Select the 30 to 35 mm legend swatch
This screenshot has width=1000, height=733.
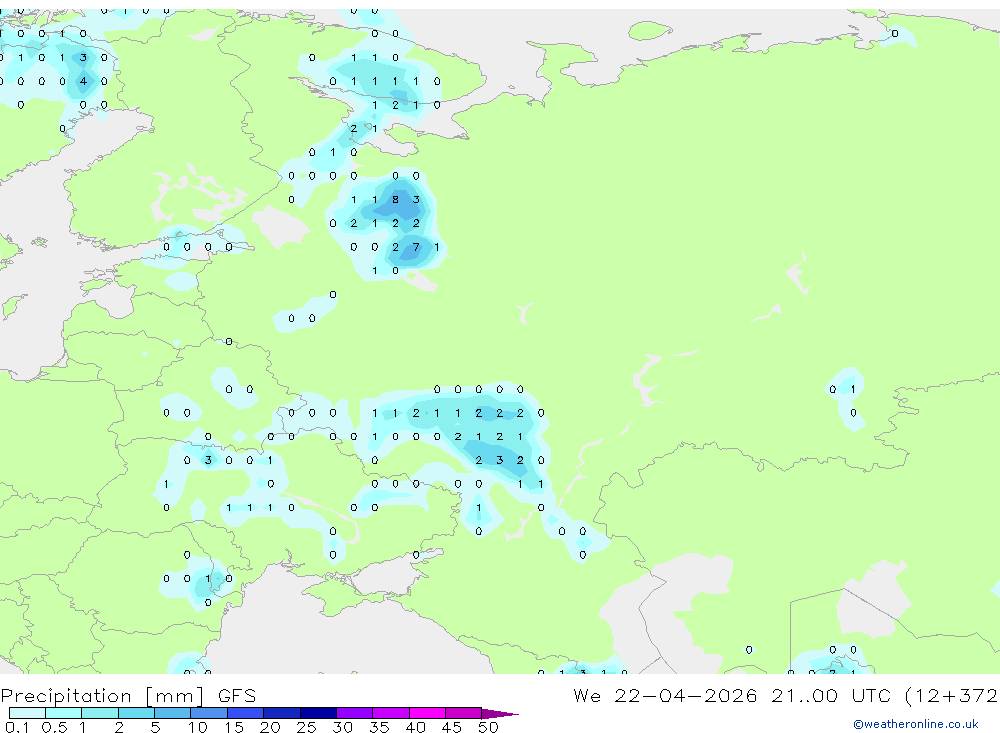[x=355, y=713]
